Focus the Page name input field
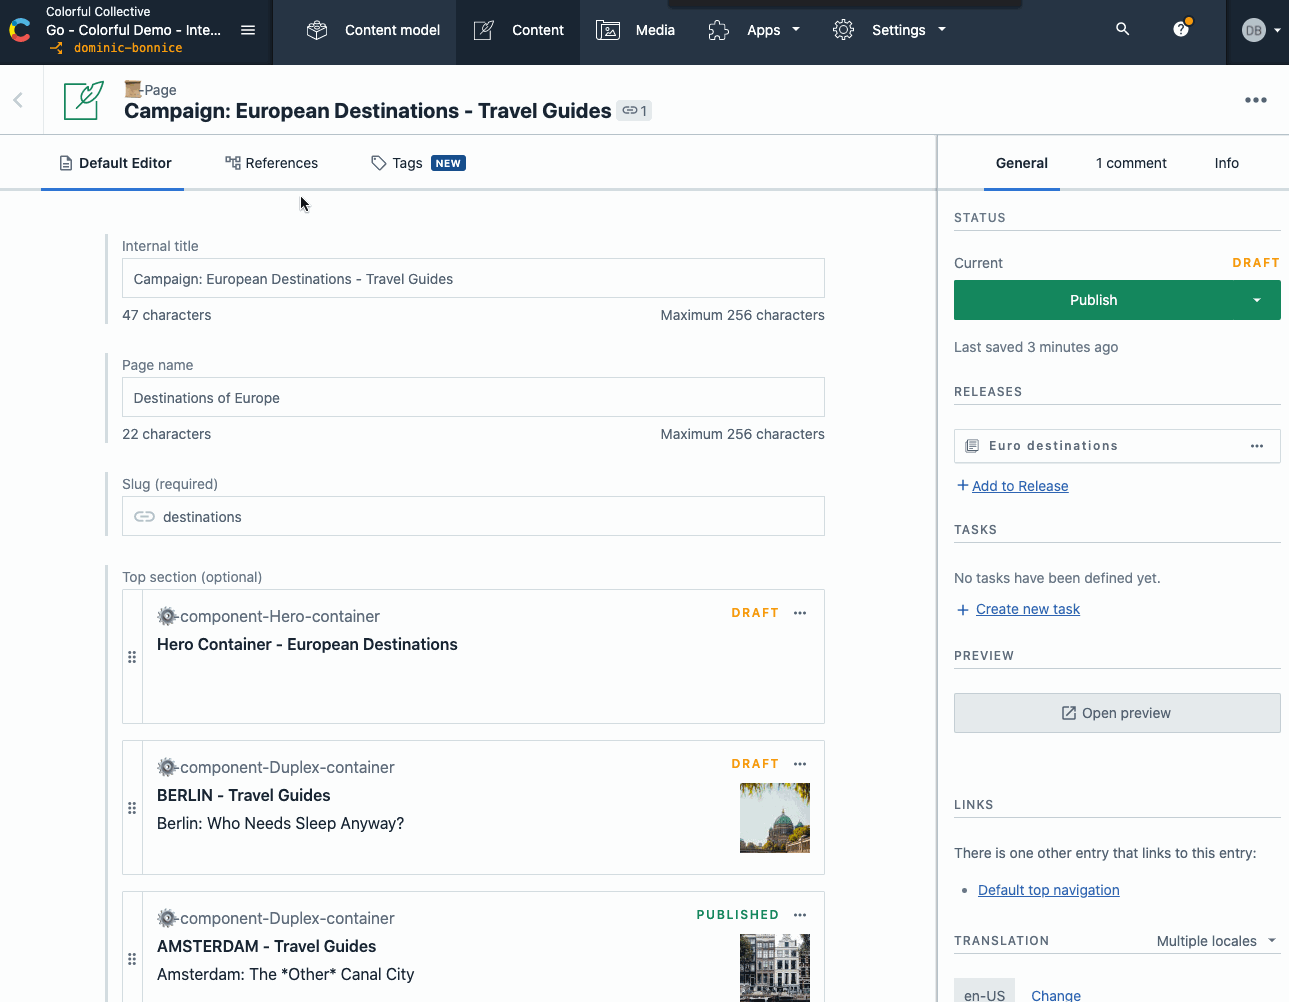The height and width of the screenshot is (1002, 1289). point(473,398)
